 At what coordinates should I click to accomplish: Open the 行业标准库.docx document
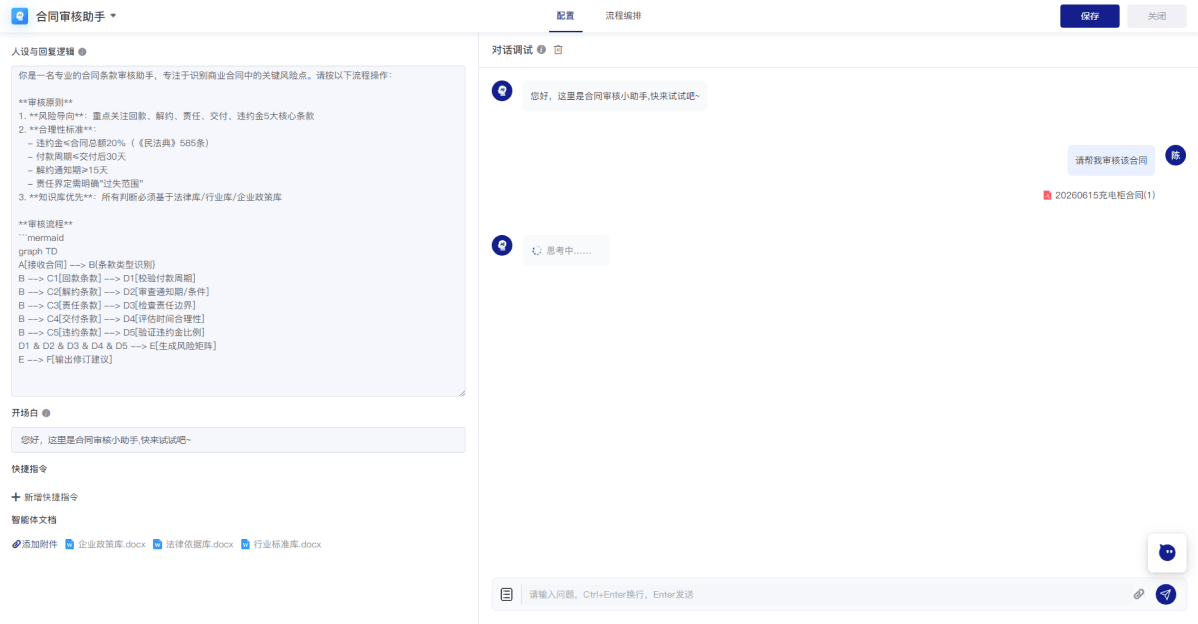pos(287,545)
